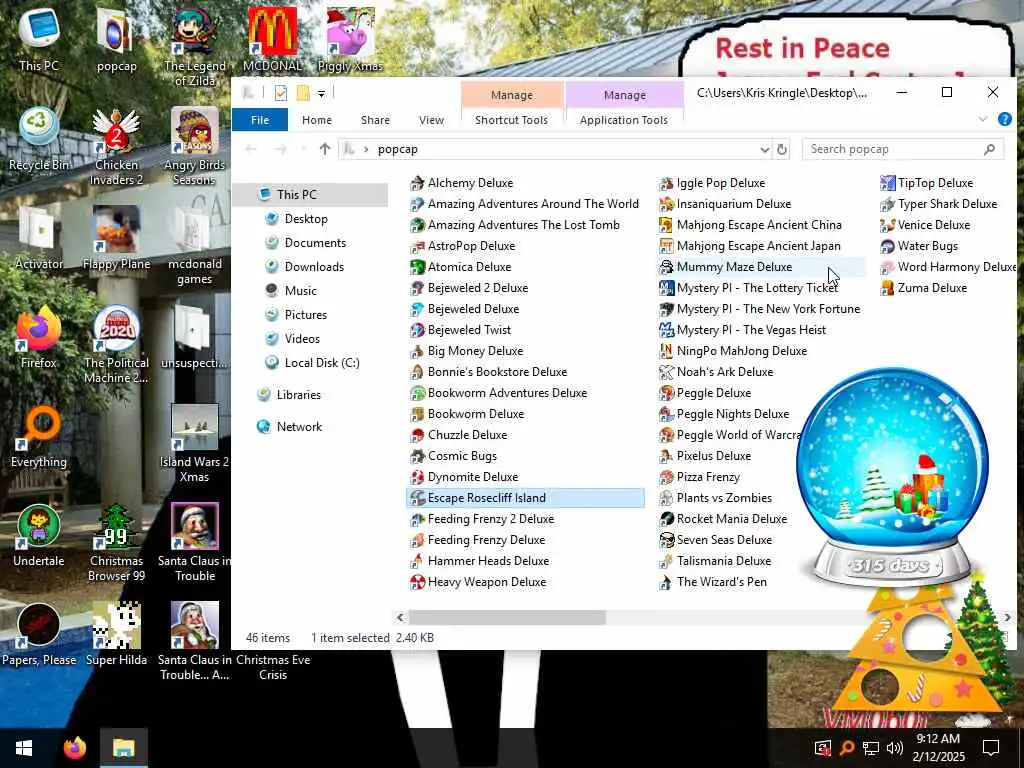Click the Piggly Xmas desktop icon
The image size is (1024, 768).
coord(350,40)
